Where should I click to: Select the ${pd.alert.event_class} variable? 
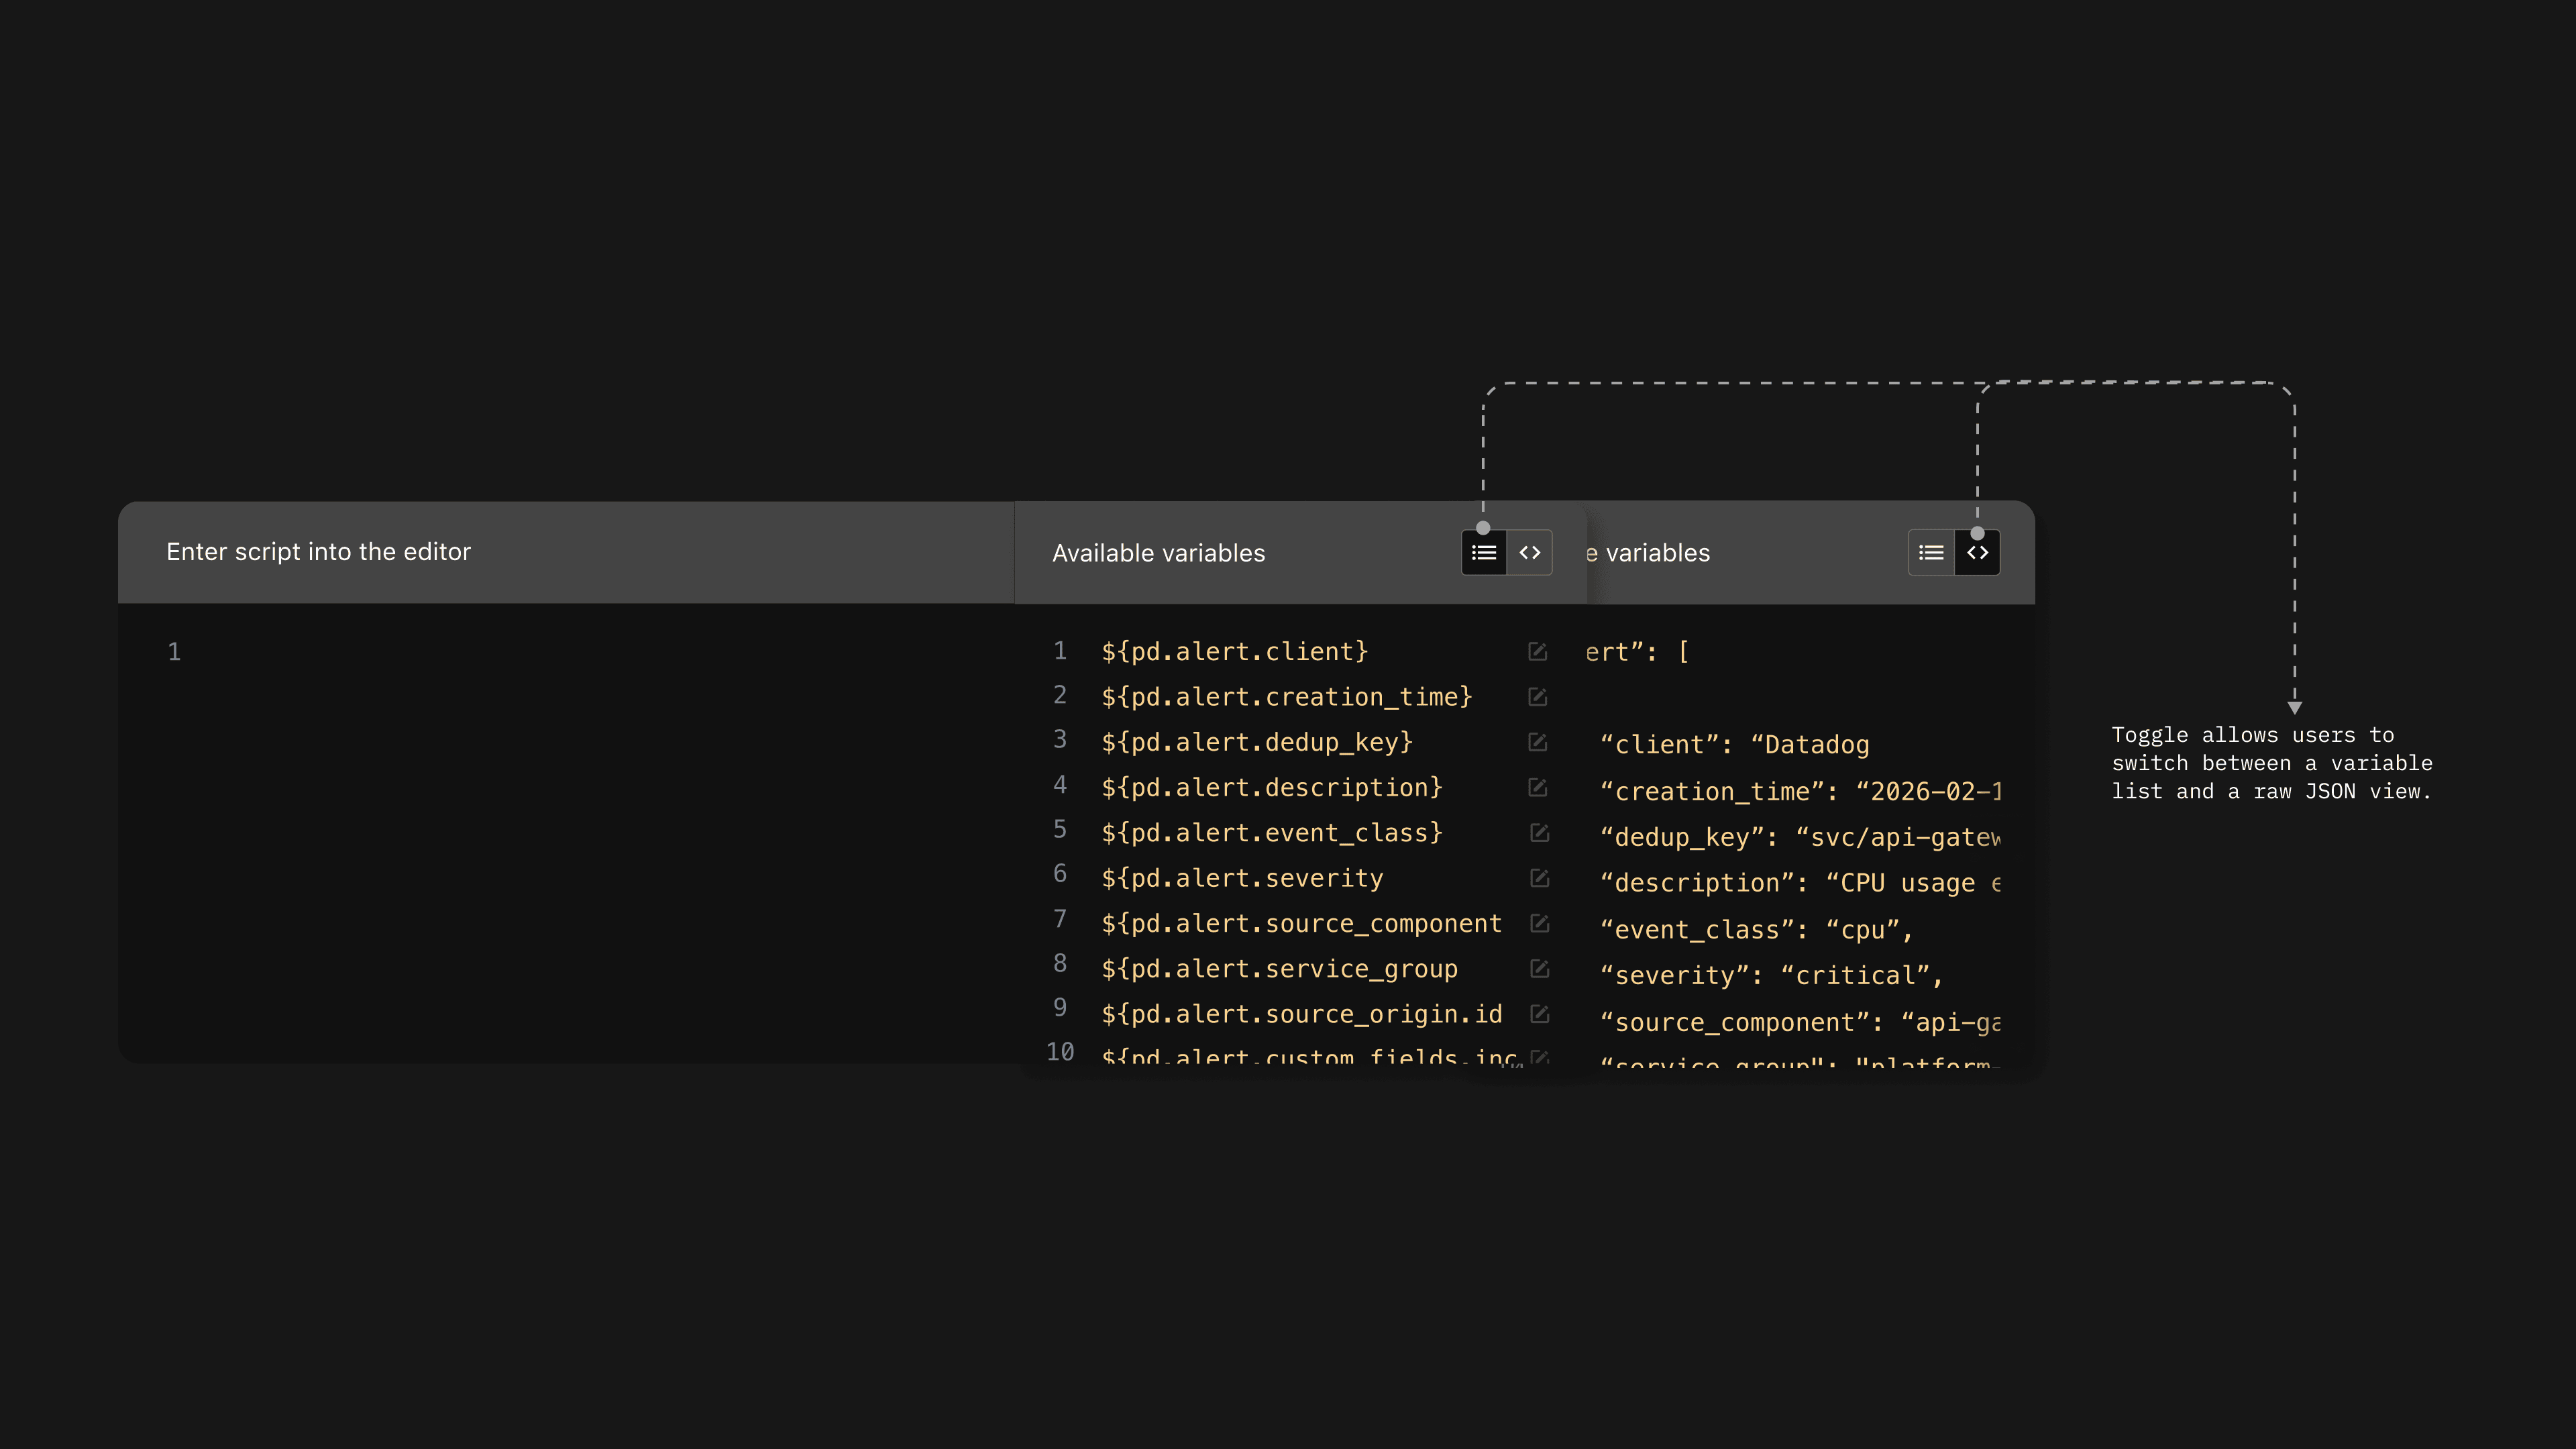(1271, 832)
